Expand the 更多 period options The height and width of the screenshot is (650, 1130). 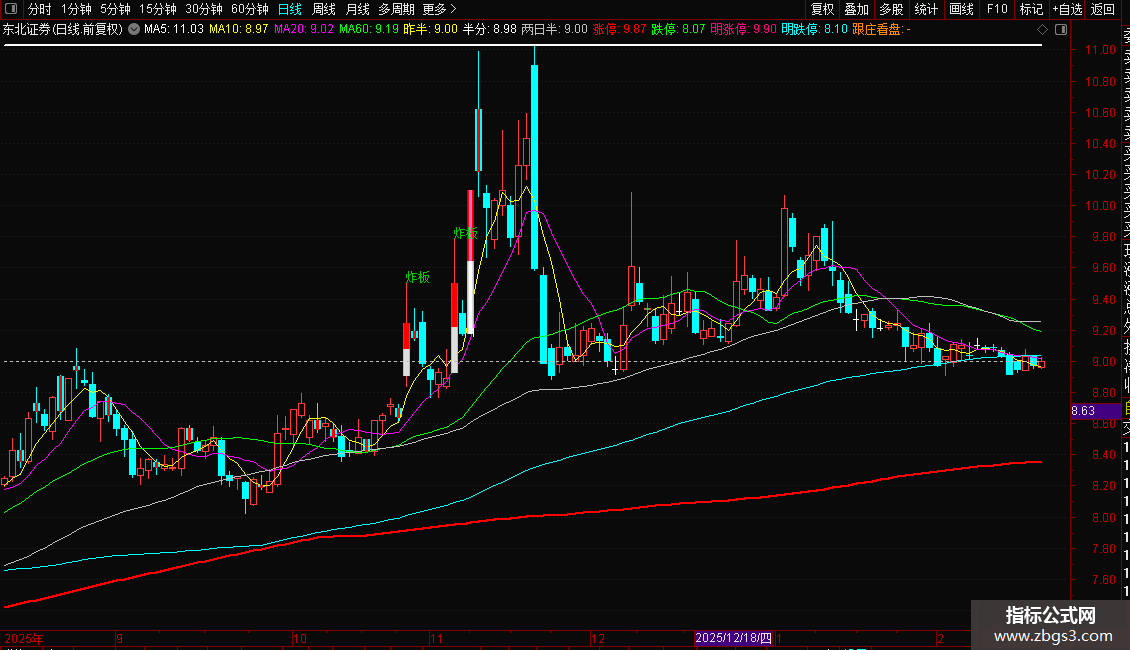tap(439, 9)
